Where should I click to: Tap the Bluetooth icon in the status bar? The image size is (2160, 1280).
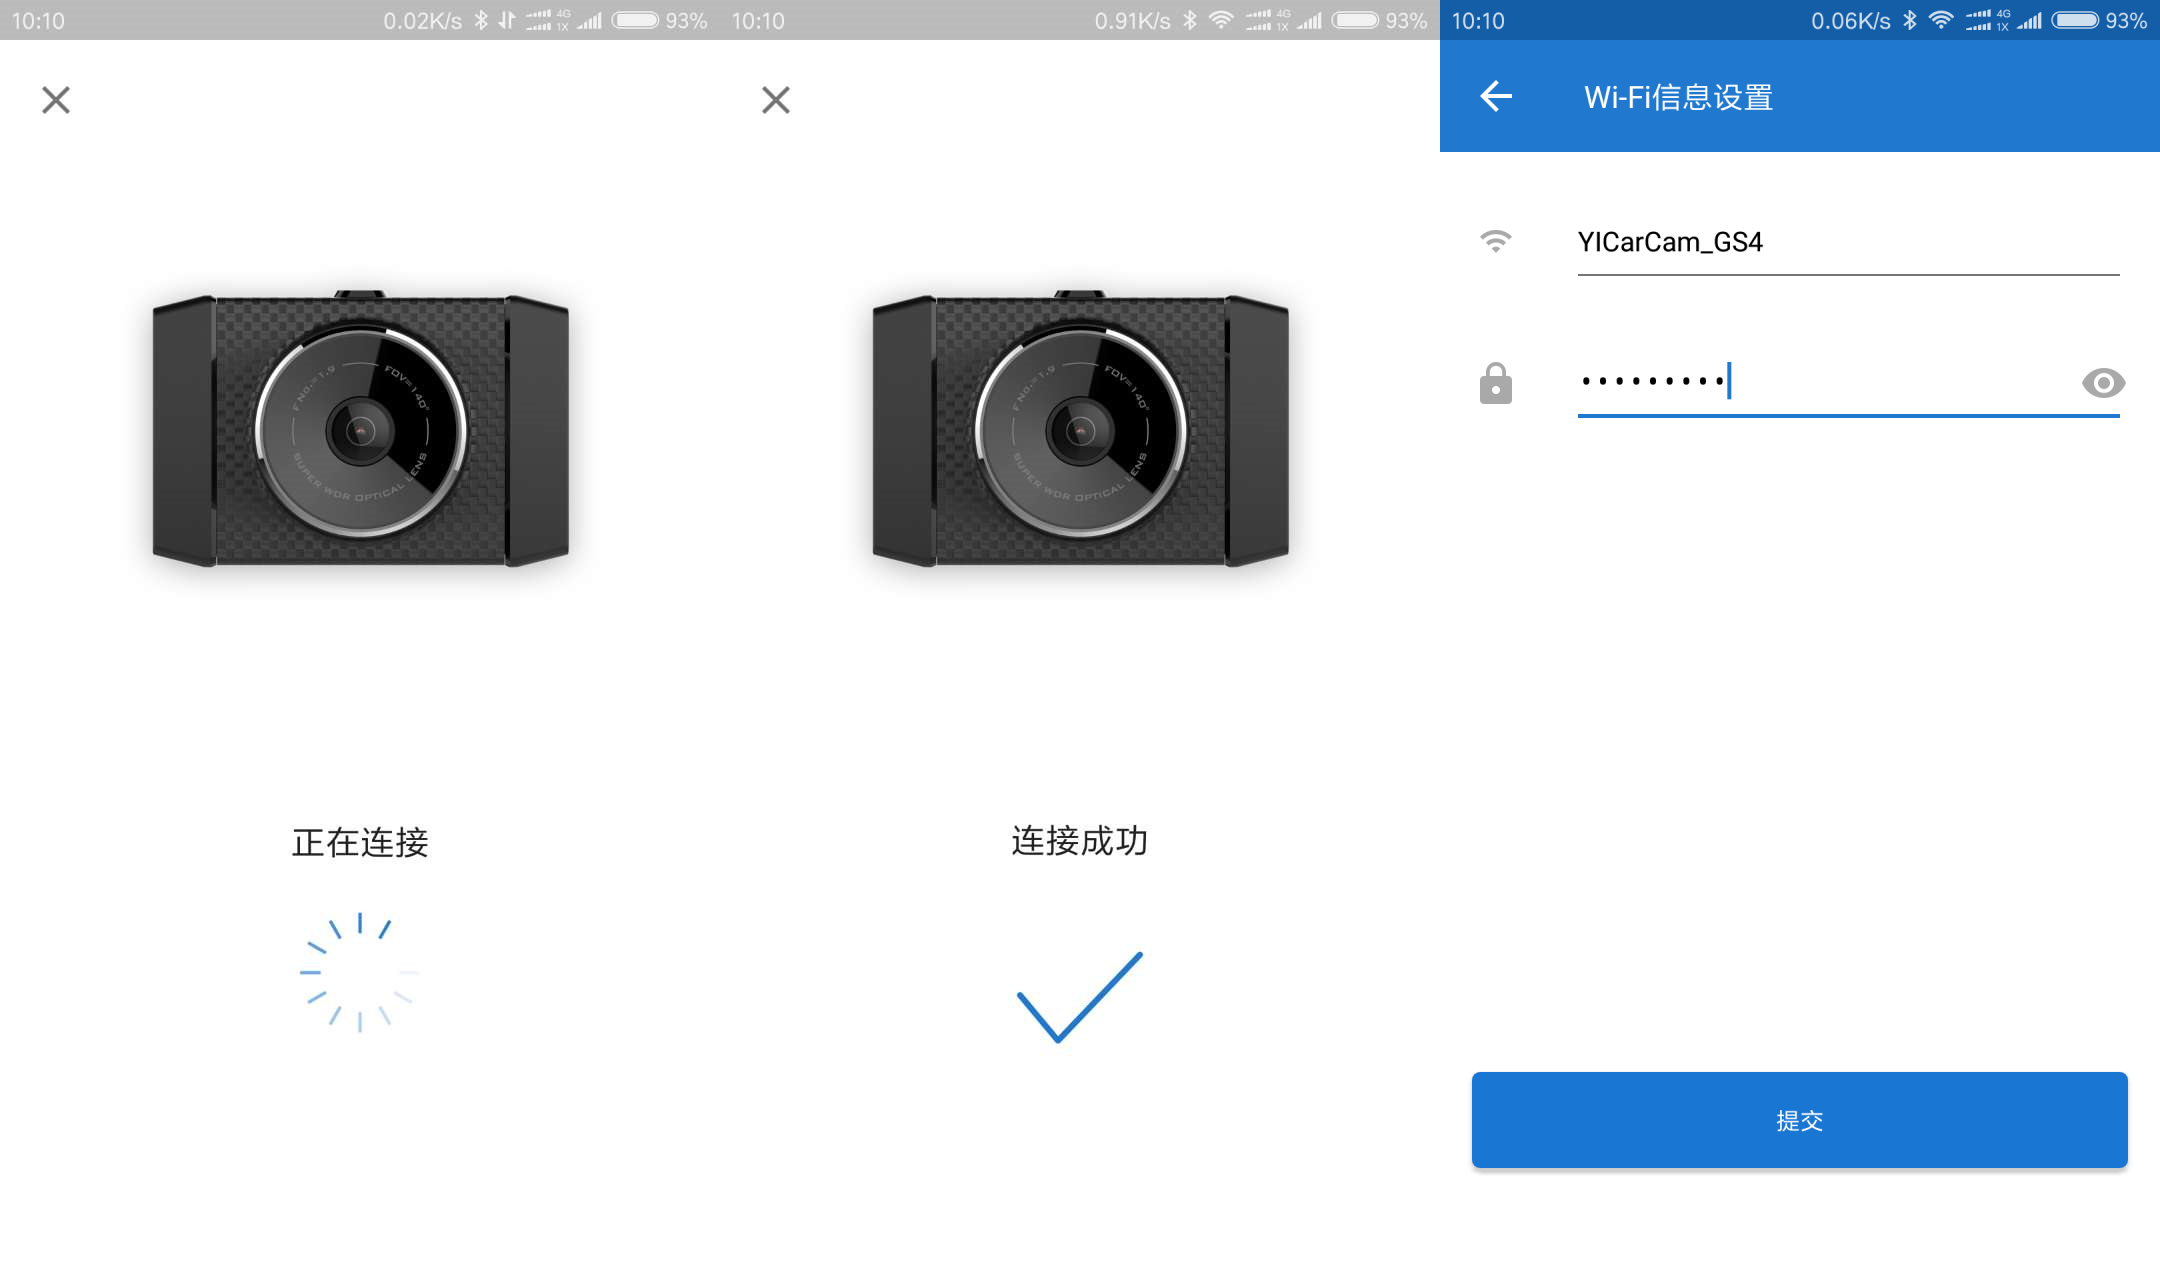coord(1909,19)
